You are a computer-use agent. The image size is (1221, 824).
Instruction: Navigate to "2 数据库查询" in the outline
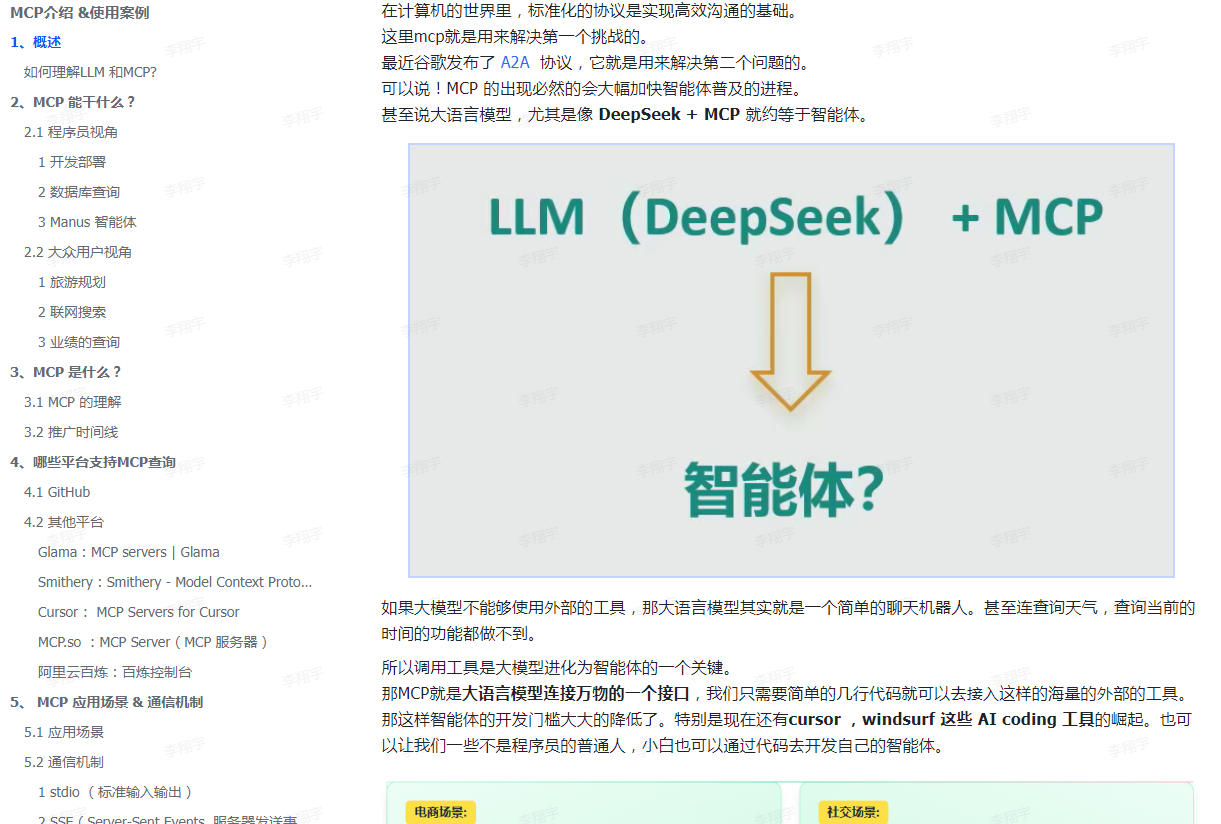coord(79,192)
